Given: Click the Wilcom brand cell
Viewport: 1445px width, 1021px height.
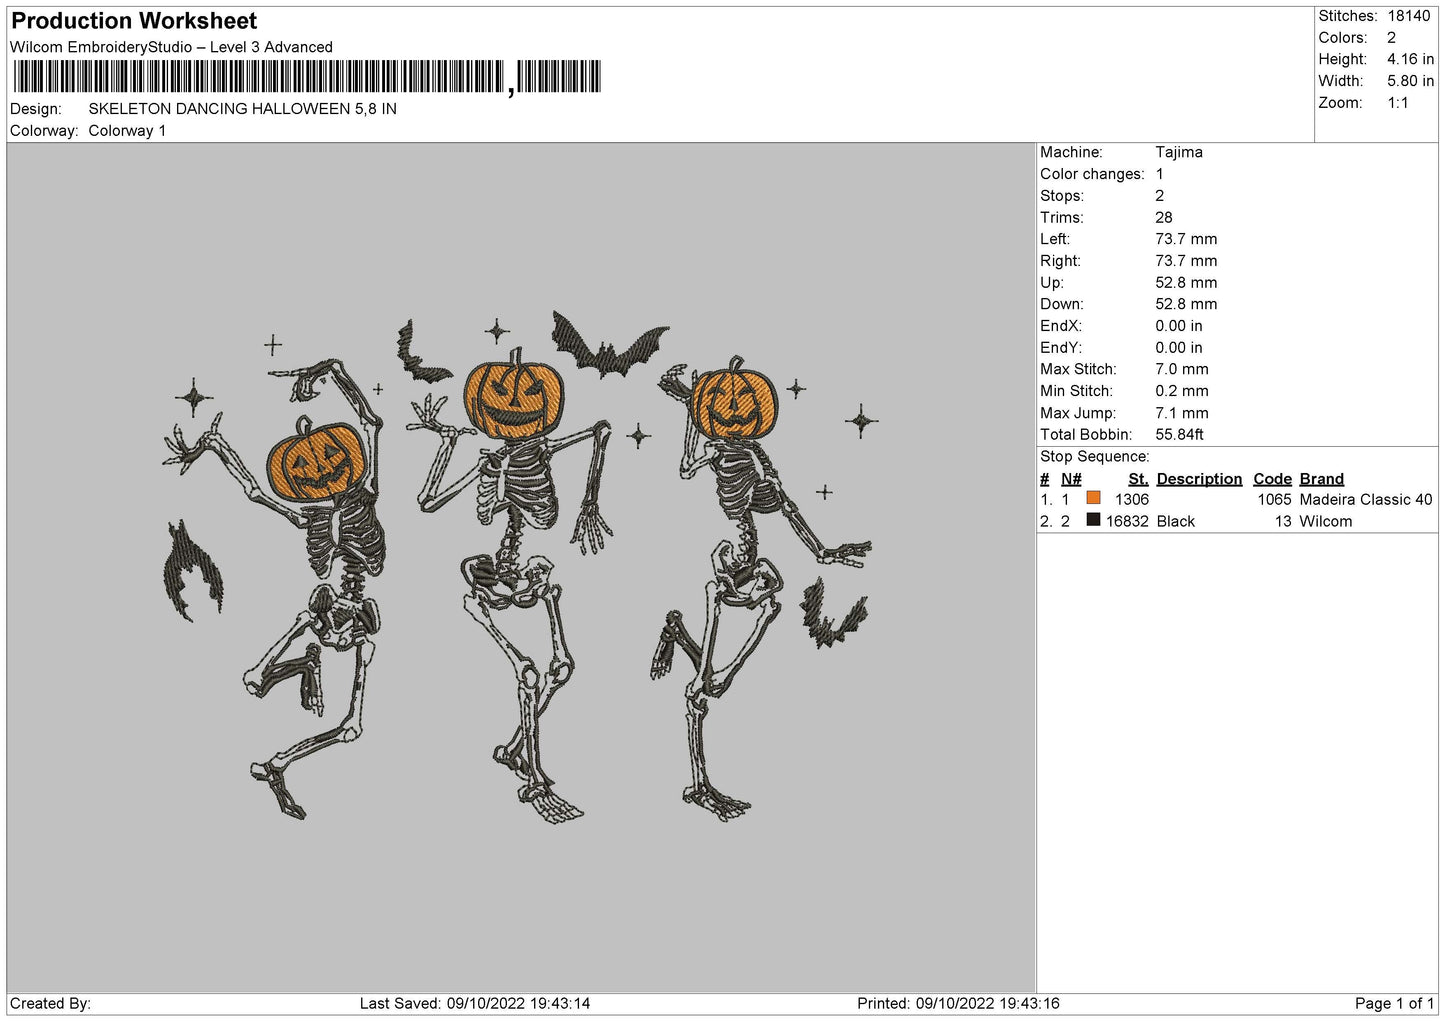Looking at the screenshot, I should (x=1325, y=522).
